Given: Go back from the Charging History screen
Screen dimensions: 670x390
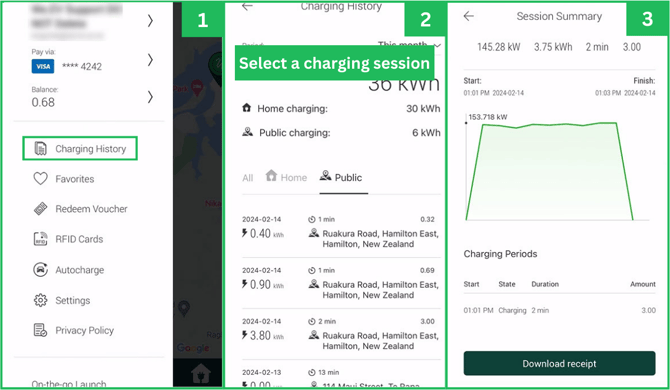Looking at the screenshot, I should 247,6.
